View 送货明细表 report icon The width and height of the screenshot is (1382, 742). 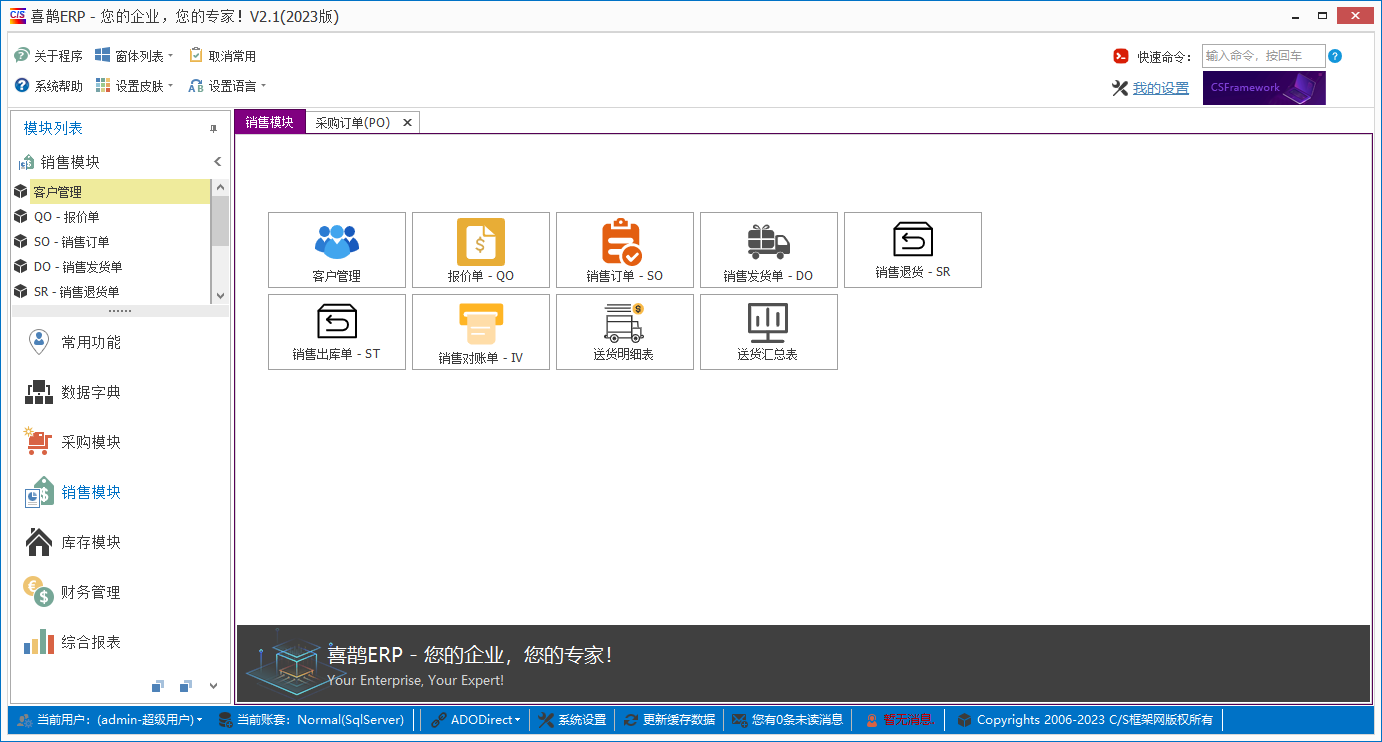tap(624, 331)
